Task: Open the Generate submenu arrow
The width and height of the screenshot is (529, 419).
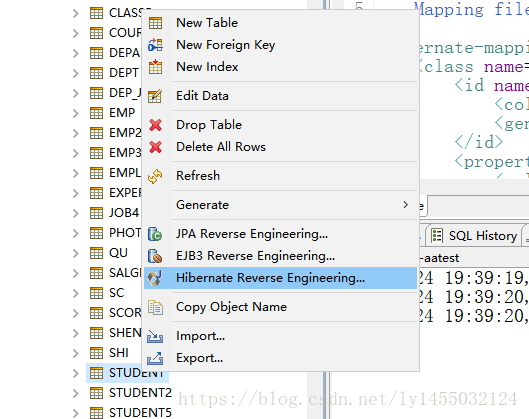Action: pyautogui.click(x=406, y=205)
